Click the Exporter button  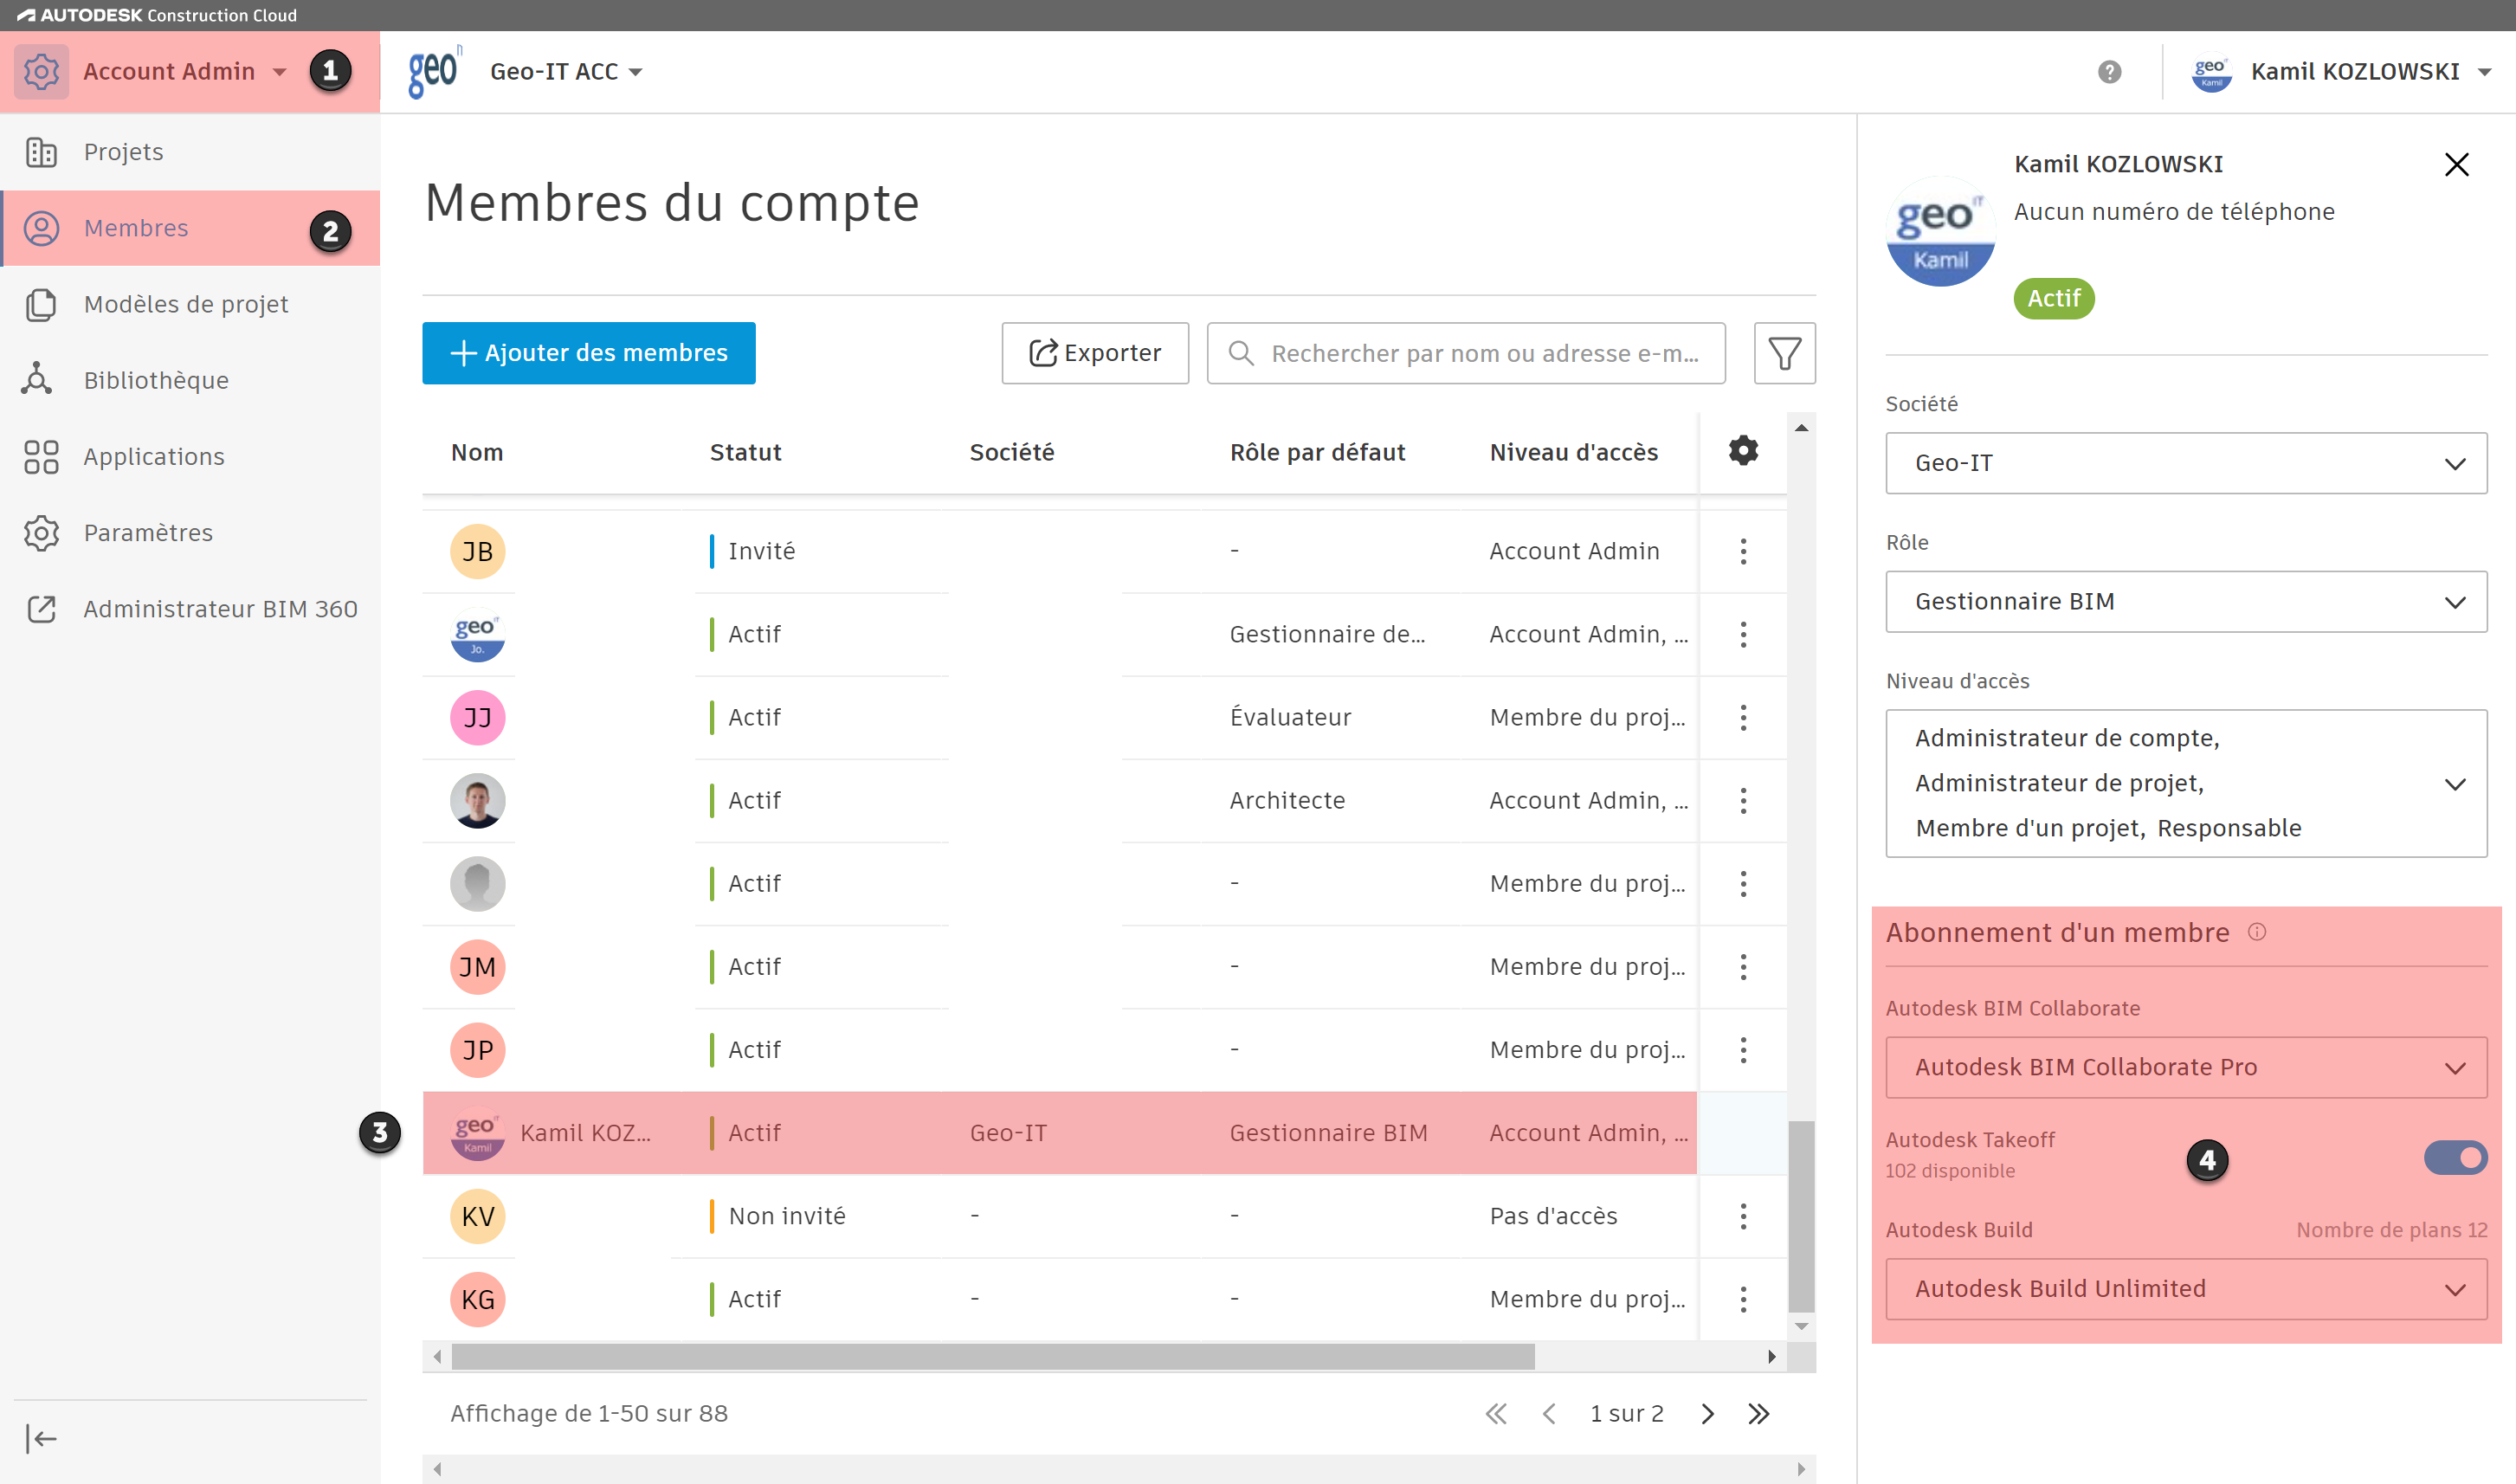(x=1095, y=353)
